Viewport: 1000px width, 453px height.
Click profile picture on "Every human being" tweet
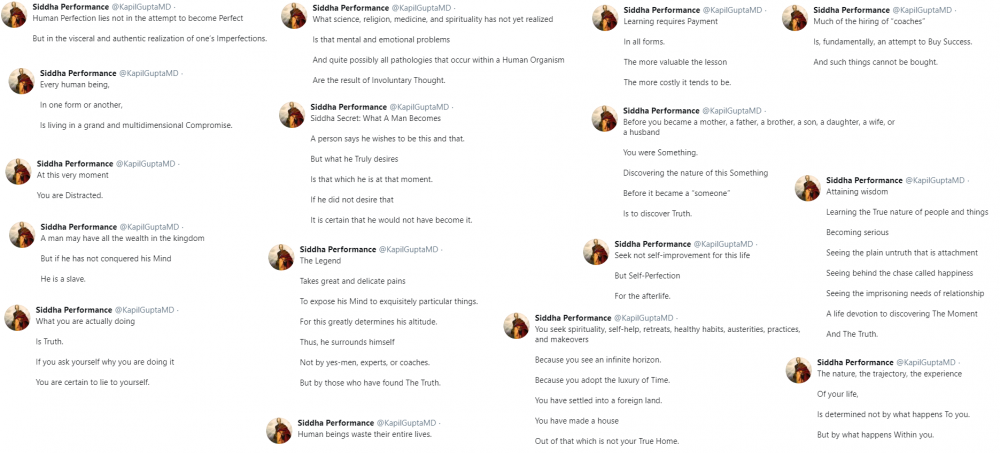tap(22, 81)
